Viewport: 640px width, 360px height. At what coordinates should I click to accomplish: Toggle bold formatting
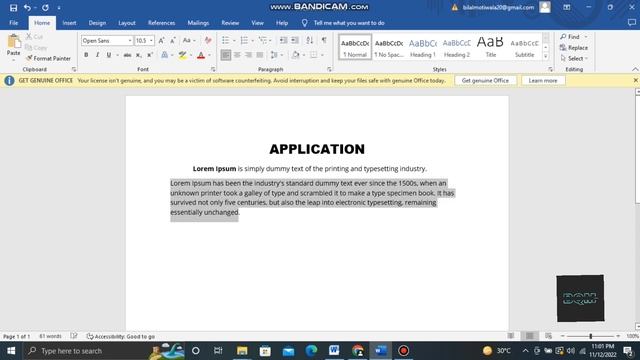tap(86, 55)
